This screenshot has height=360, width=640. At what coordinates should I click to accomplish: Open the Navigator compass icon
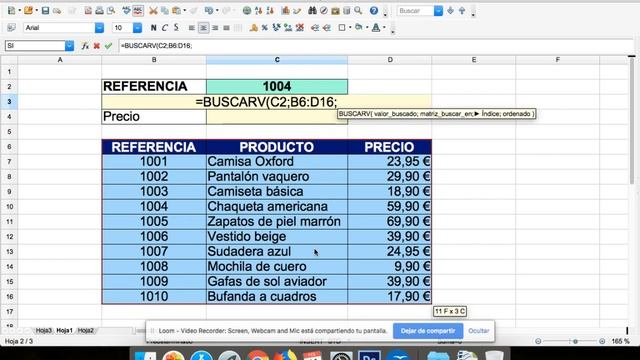point(324,11)
